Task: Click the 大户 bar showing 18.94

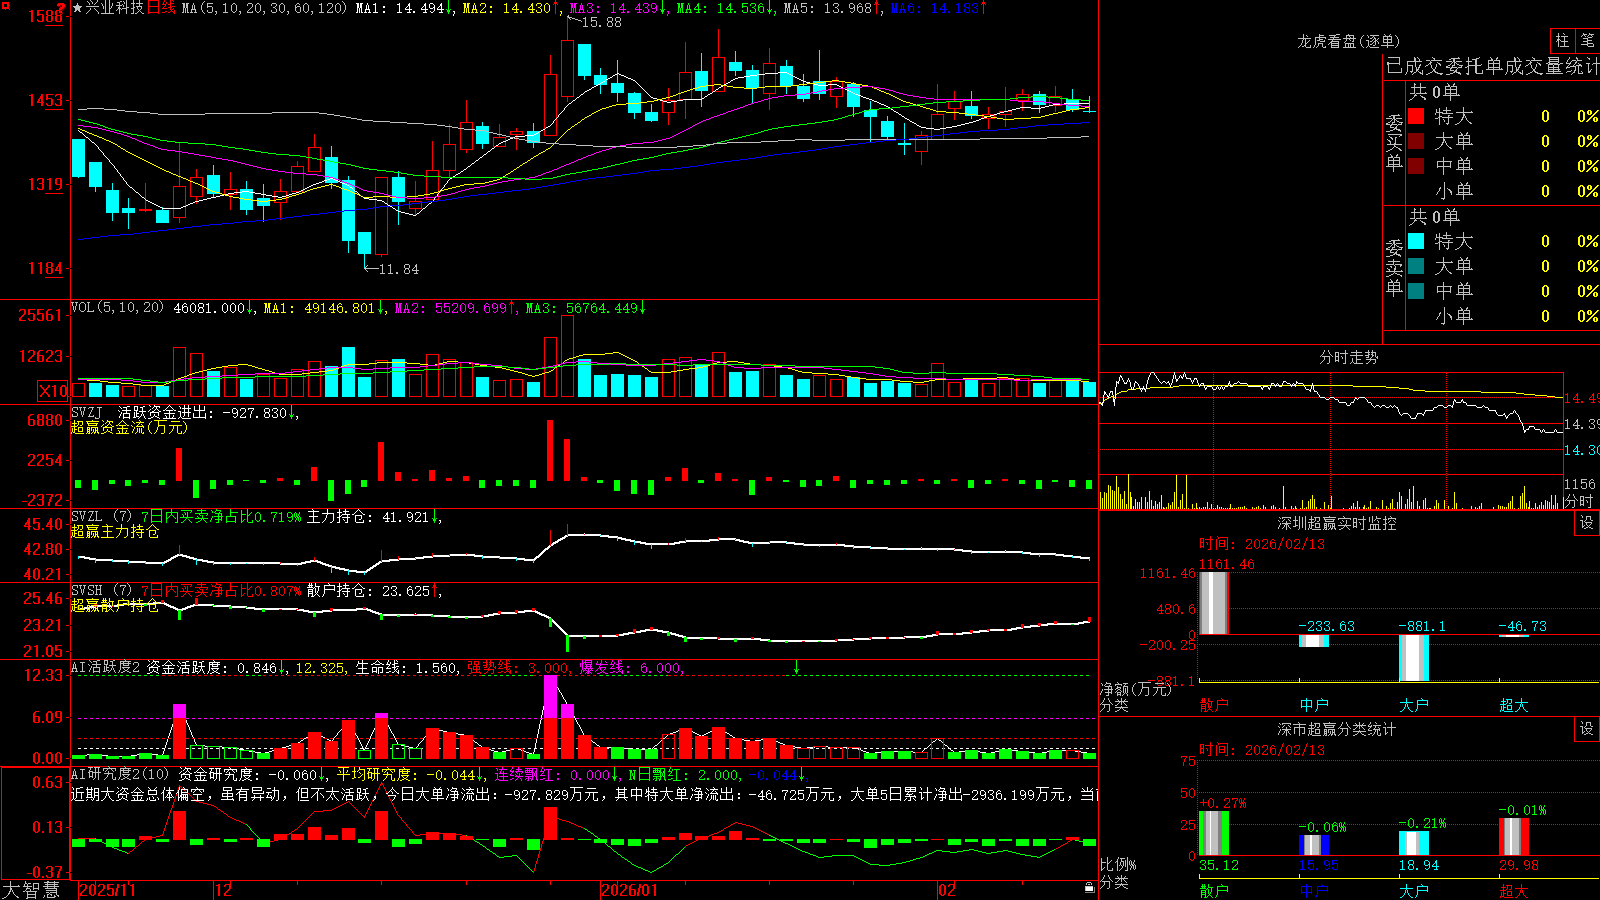Action: tap(1413, 843)
